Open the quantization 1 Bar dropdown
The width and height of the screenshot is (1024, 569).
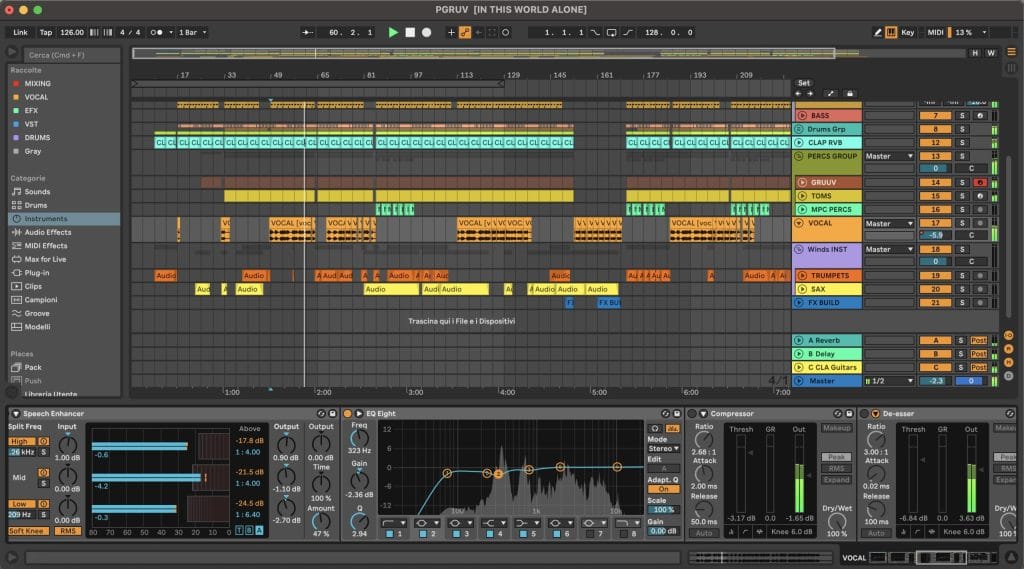(x=193, y=32)
